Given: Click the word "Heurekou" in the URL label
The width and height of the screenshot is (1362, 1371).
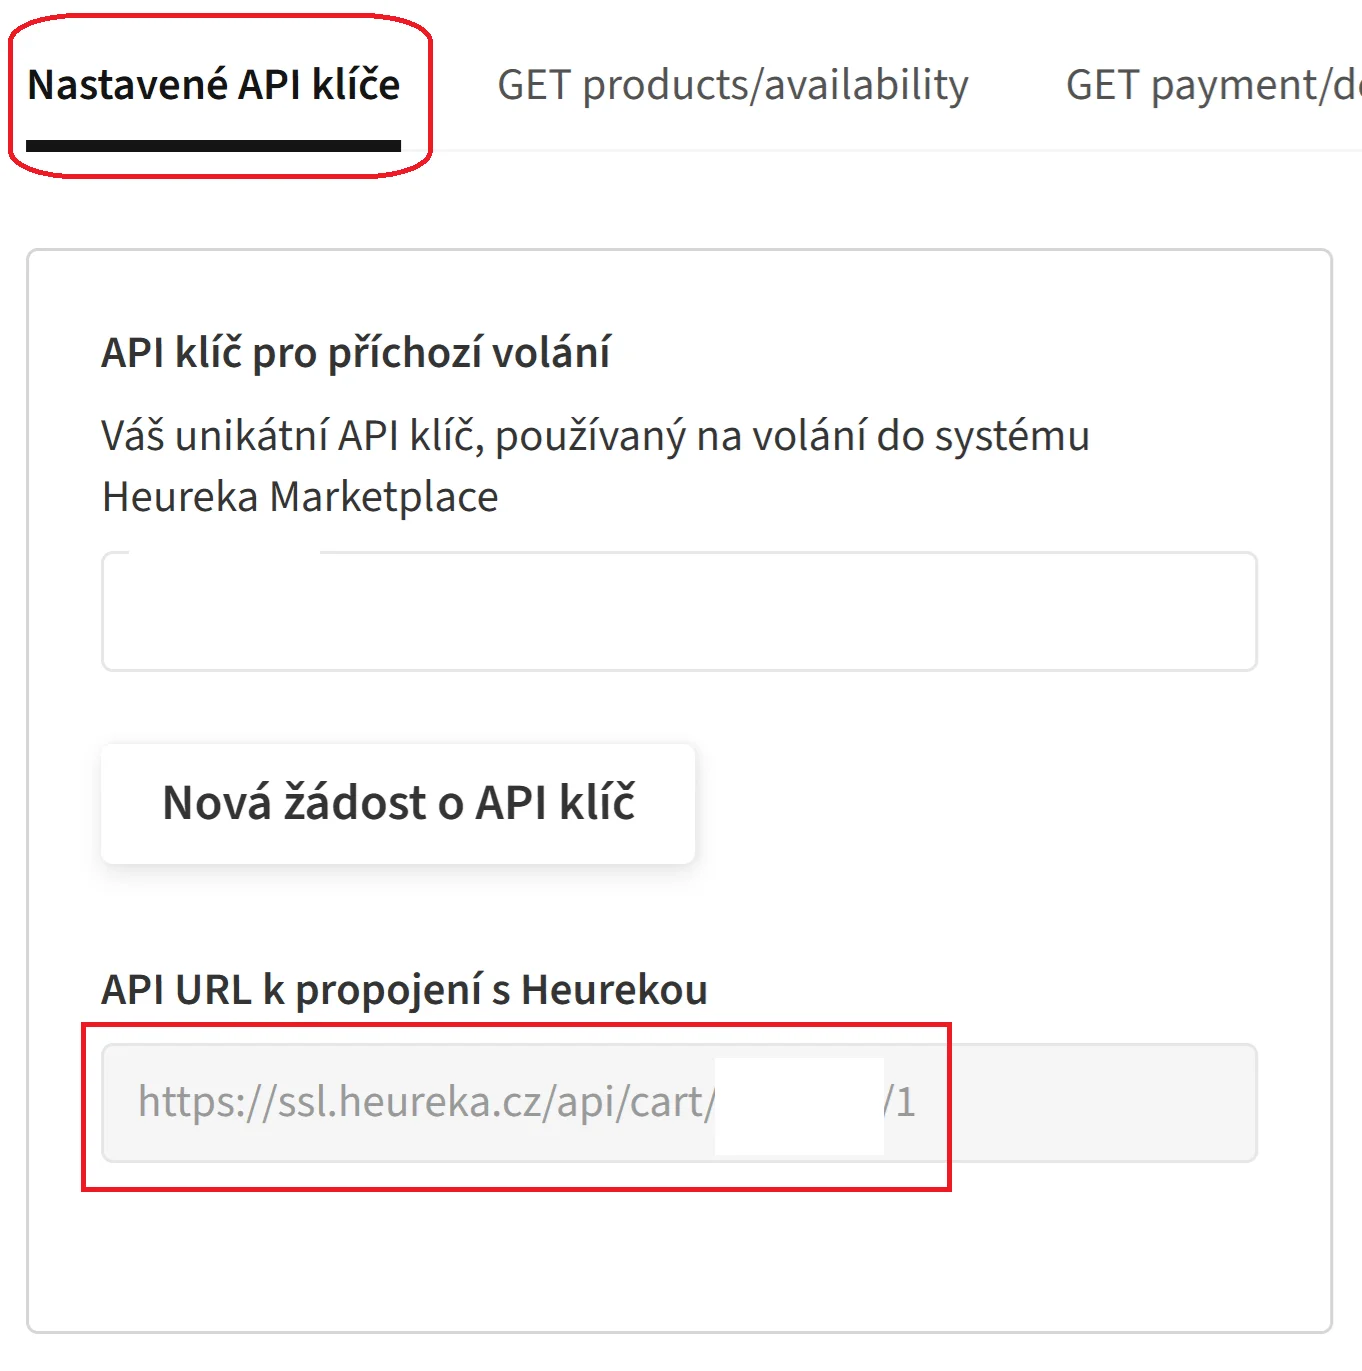Looking at the screenshot, I should (614, 990).
